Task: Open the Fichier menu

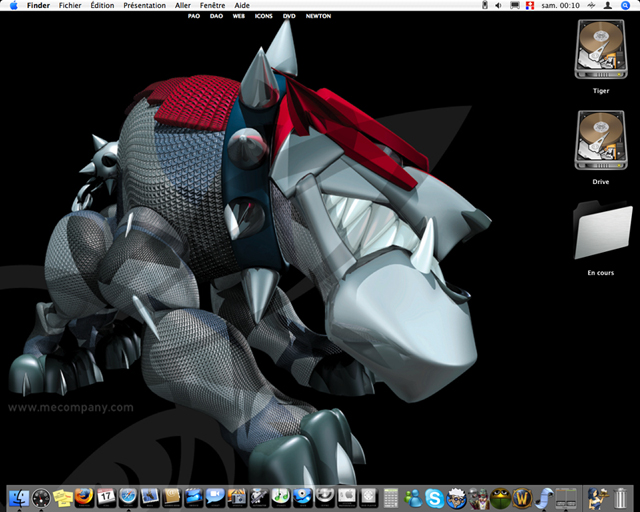Action: [x=70, y=5]
